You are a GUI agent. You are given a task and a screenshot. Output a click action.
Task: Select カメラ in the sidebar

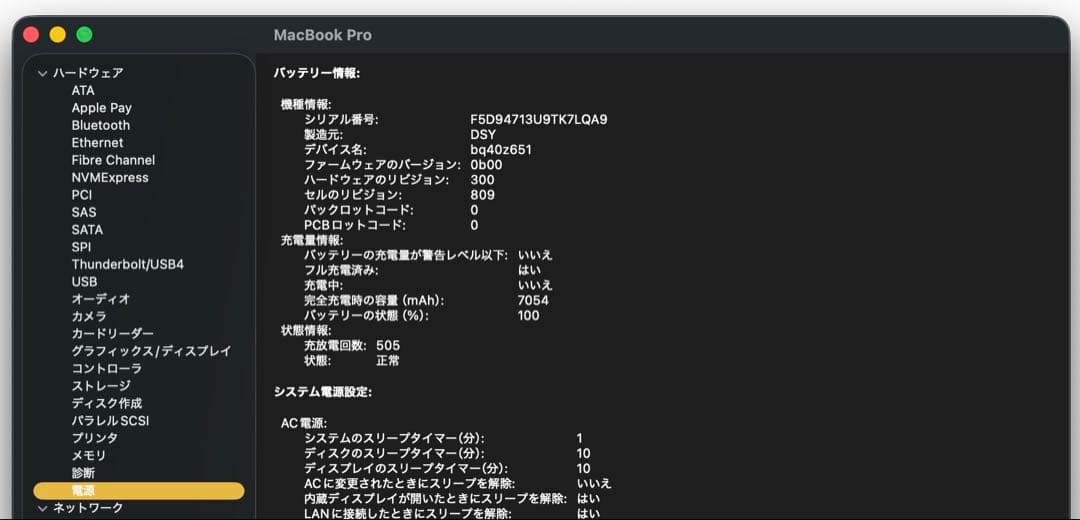click(89, 316)
